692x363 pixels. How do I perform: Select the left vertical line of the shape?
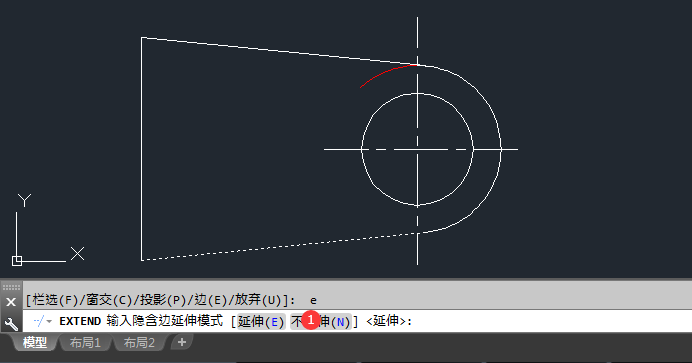[x=141, y=150]
